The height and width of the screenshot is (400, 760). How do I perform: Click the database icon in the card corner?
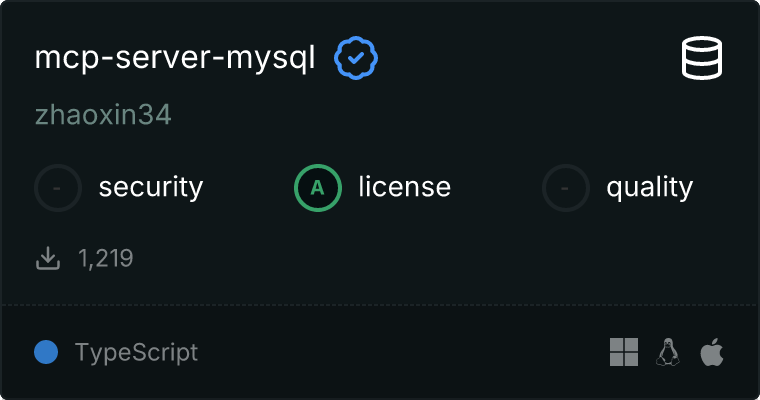704,59
